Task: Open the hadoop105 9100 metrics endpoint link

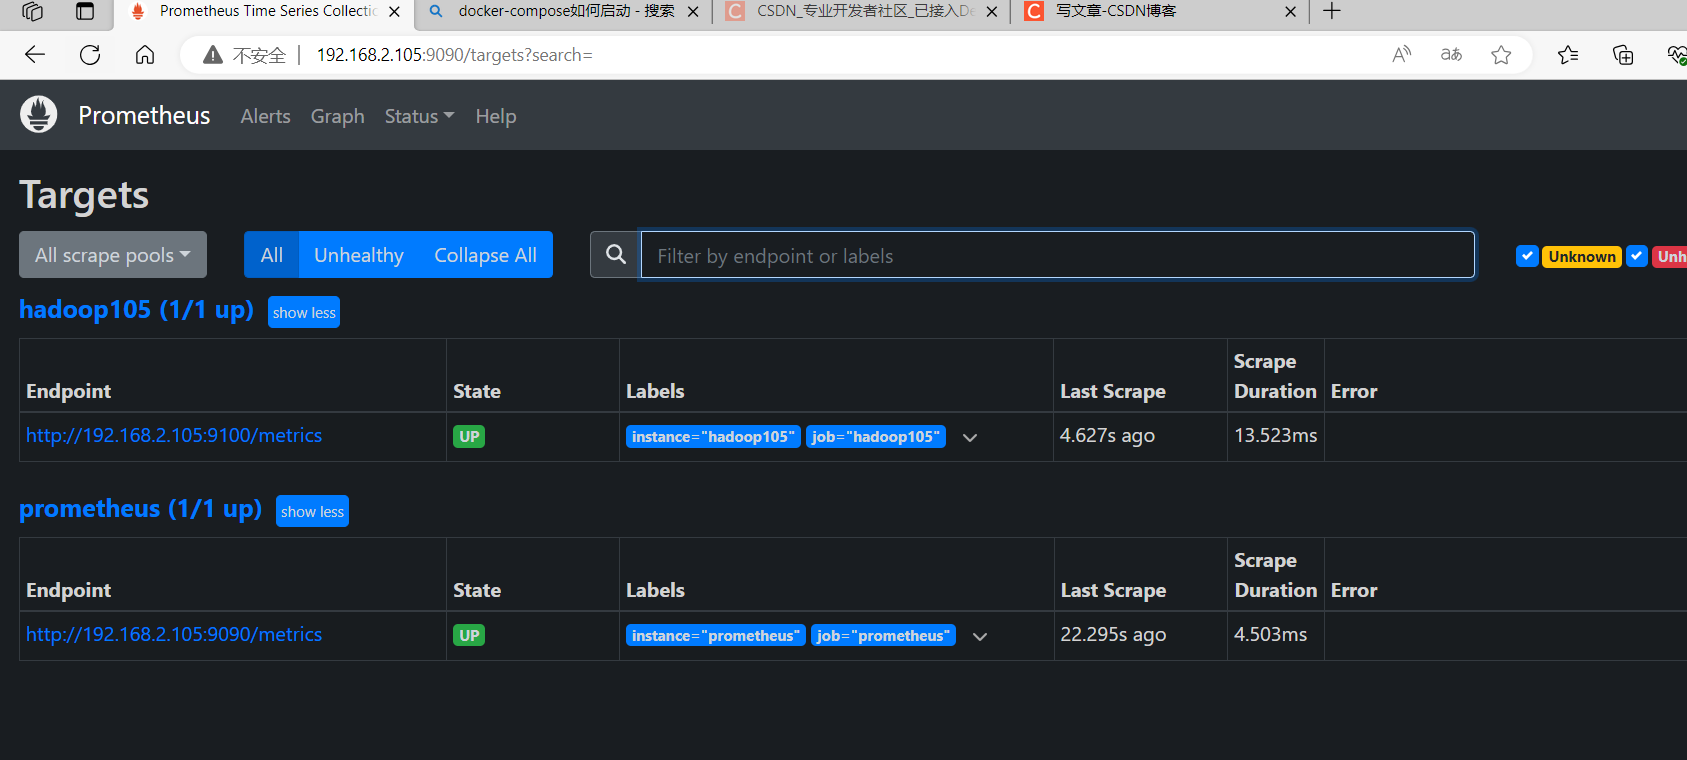Action: point(174,435)
